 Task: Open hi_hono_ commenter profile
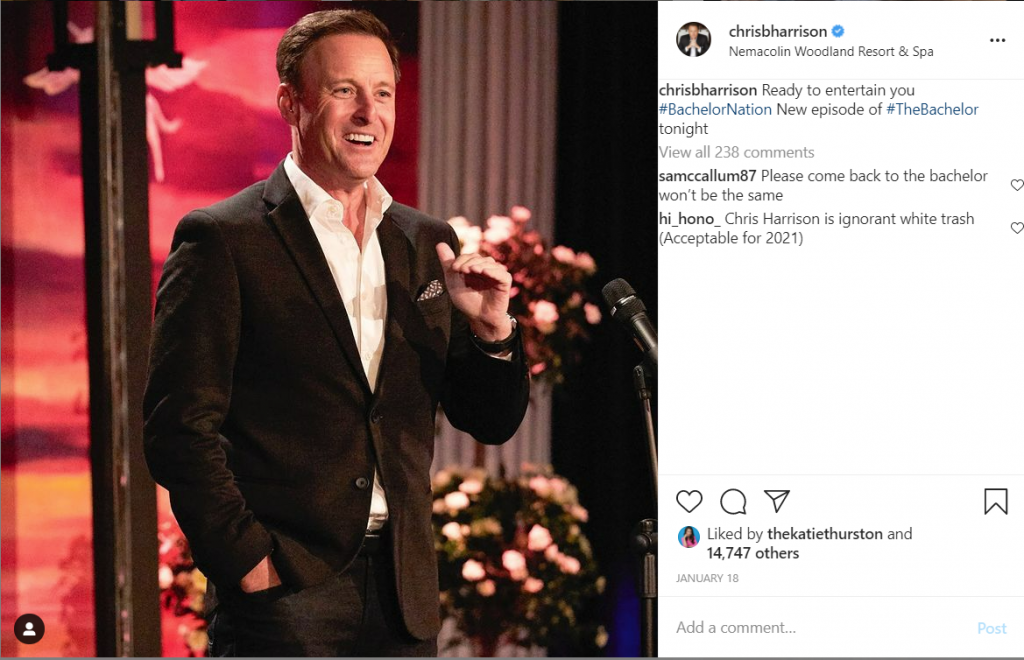(x=689, y=218)
